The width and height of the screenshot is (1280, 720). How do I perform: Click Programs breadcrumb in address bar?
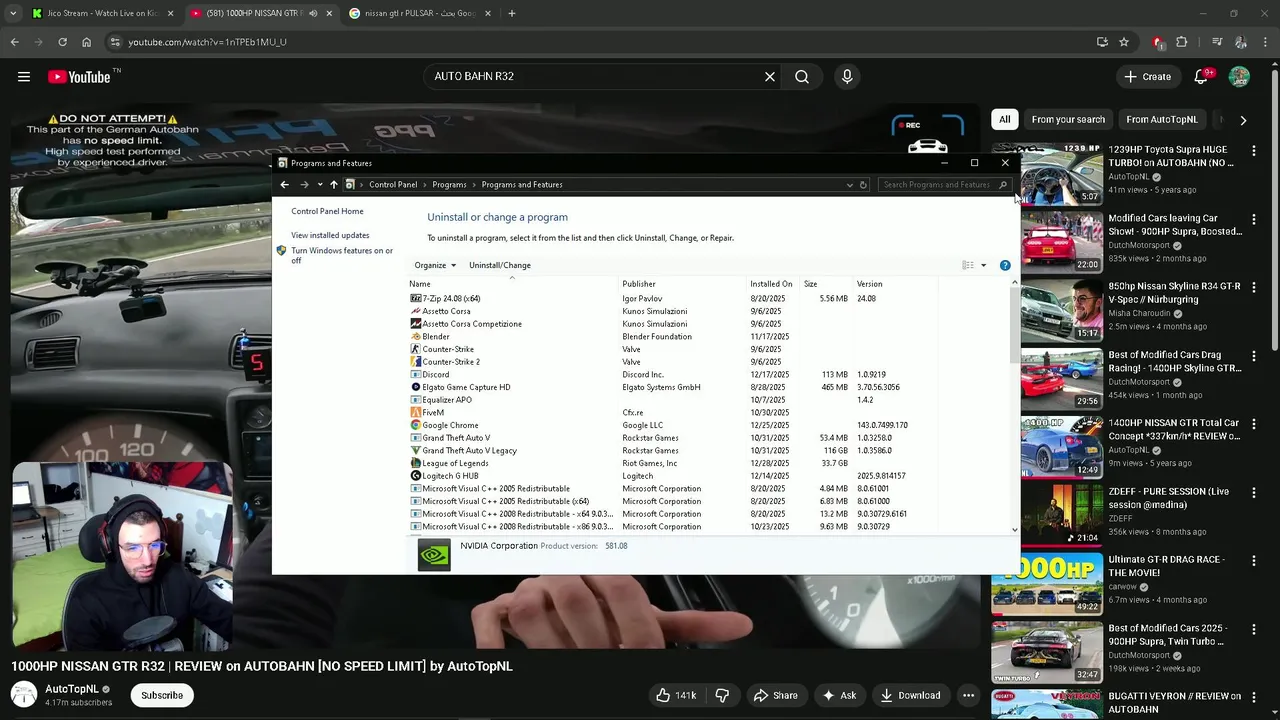click(x=449, y=185)
